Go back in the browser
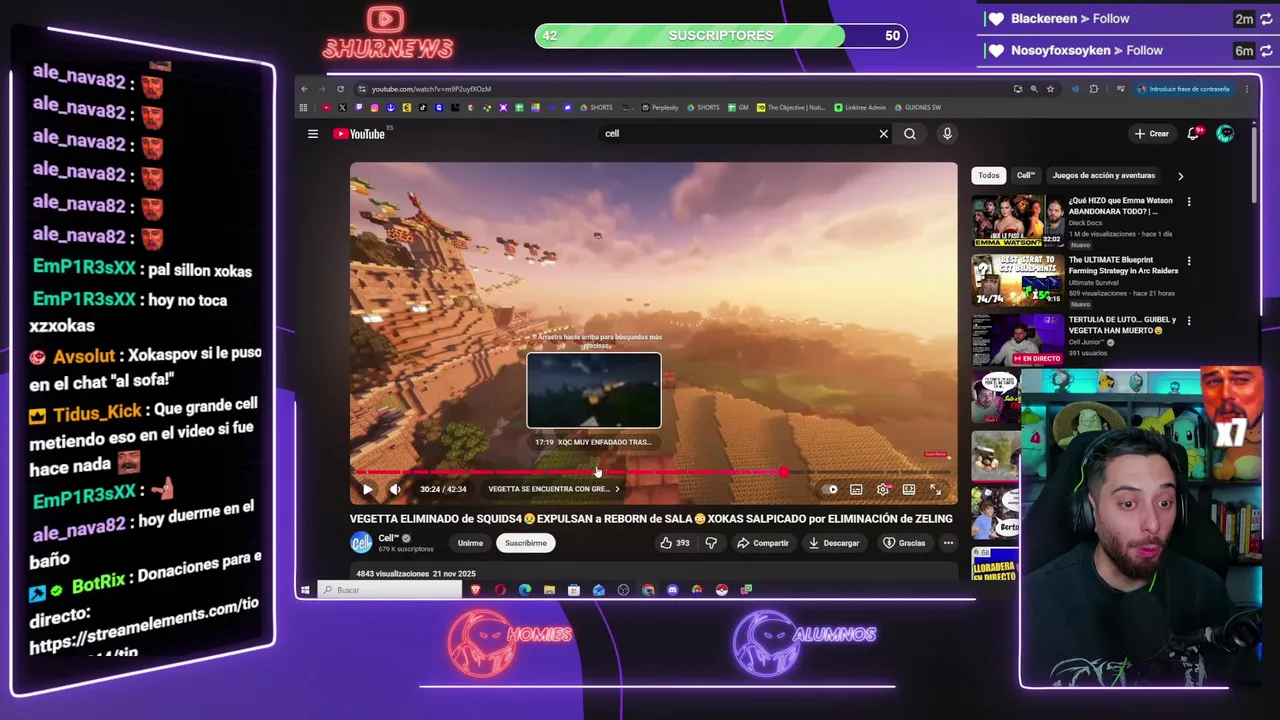 click(305, 89)
